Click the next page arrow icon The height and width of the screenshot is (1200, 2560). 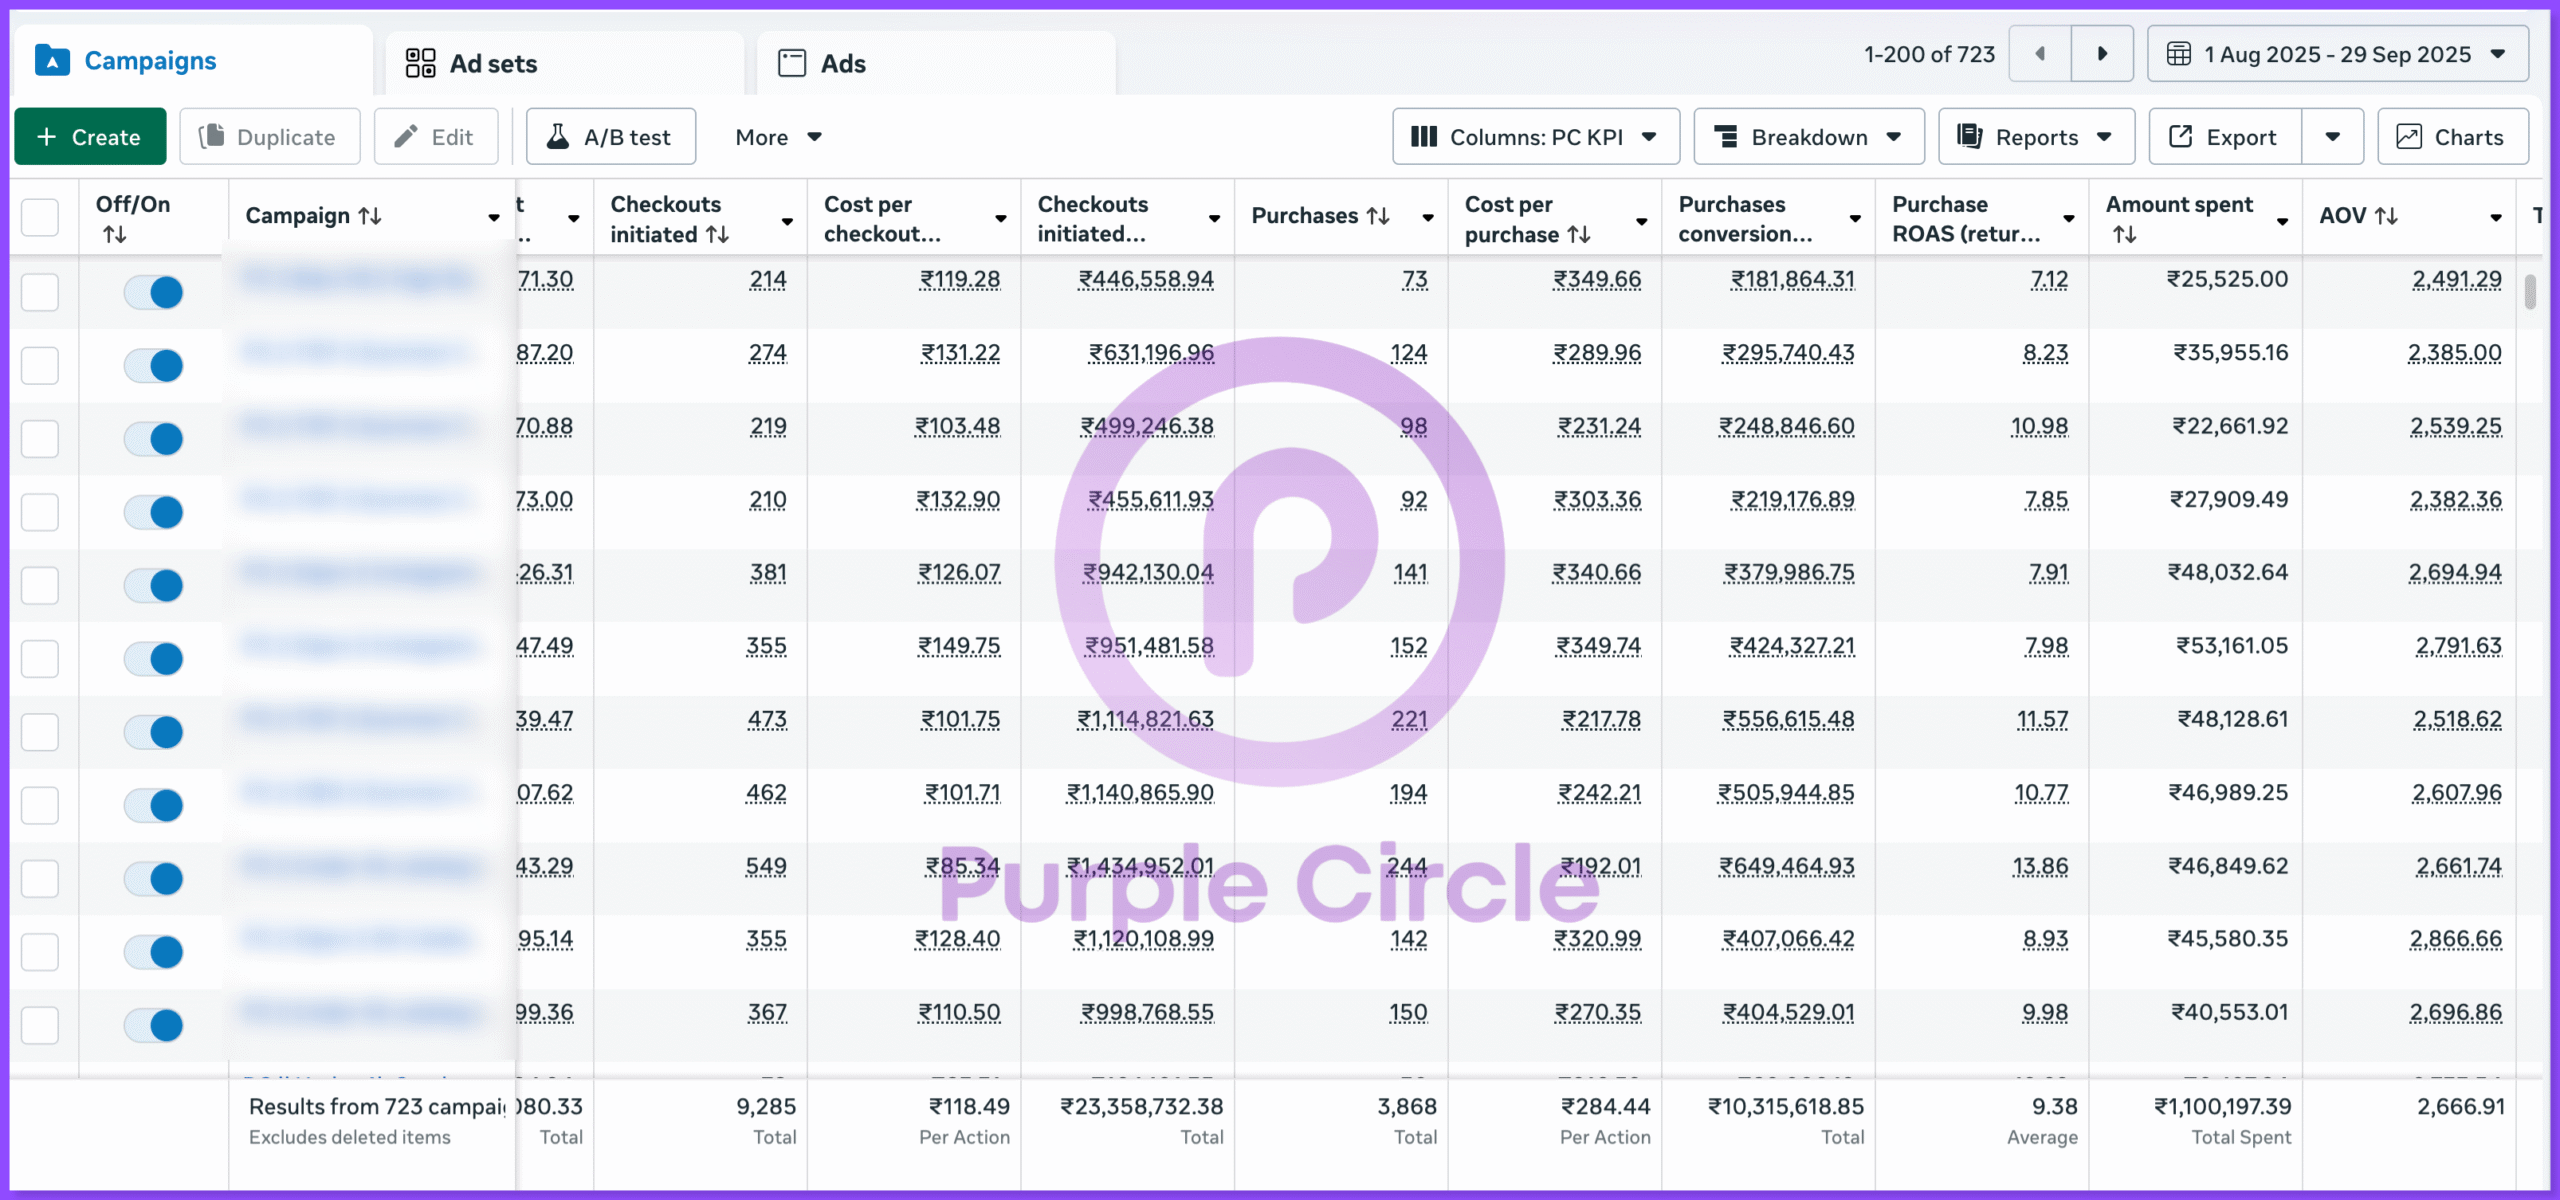(2102, 54)
